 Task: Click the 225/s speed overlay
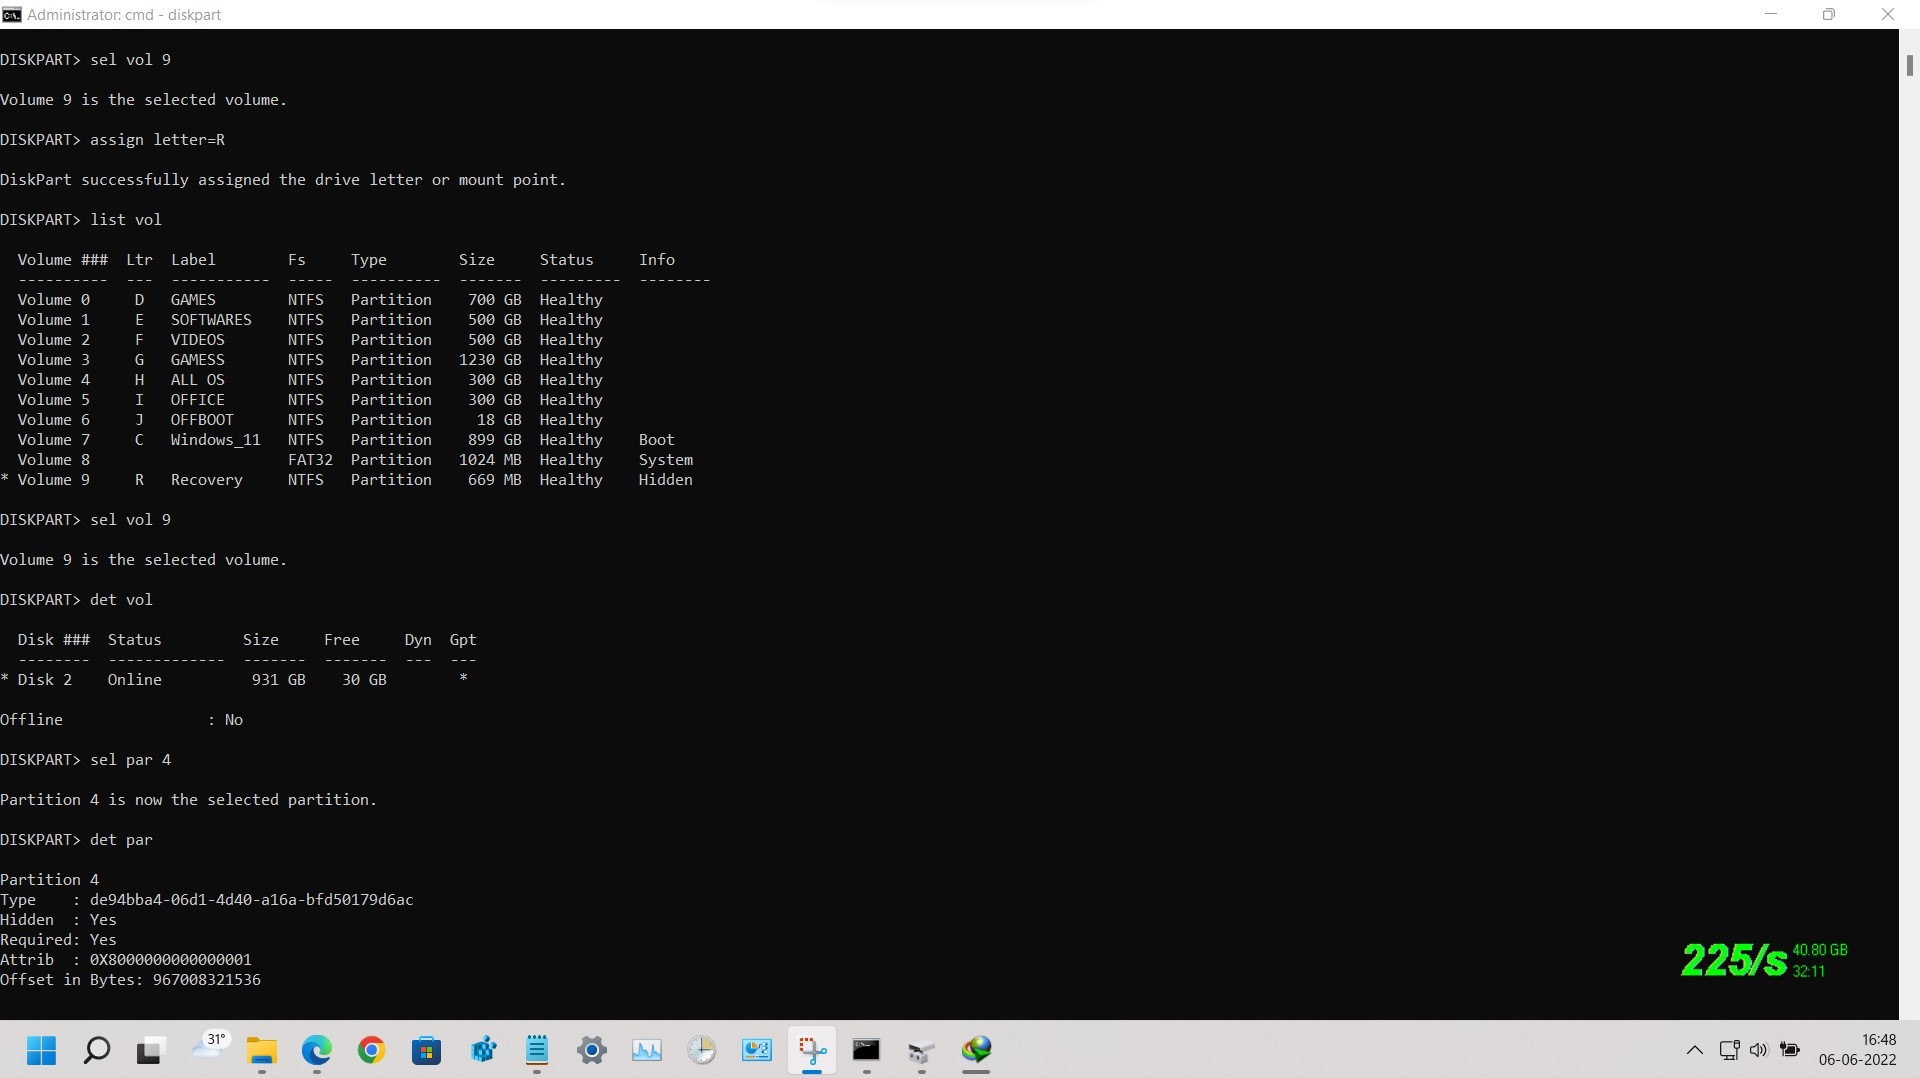click(x=1734, y=960)
